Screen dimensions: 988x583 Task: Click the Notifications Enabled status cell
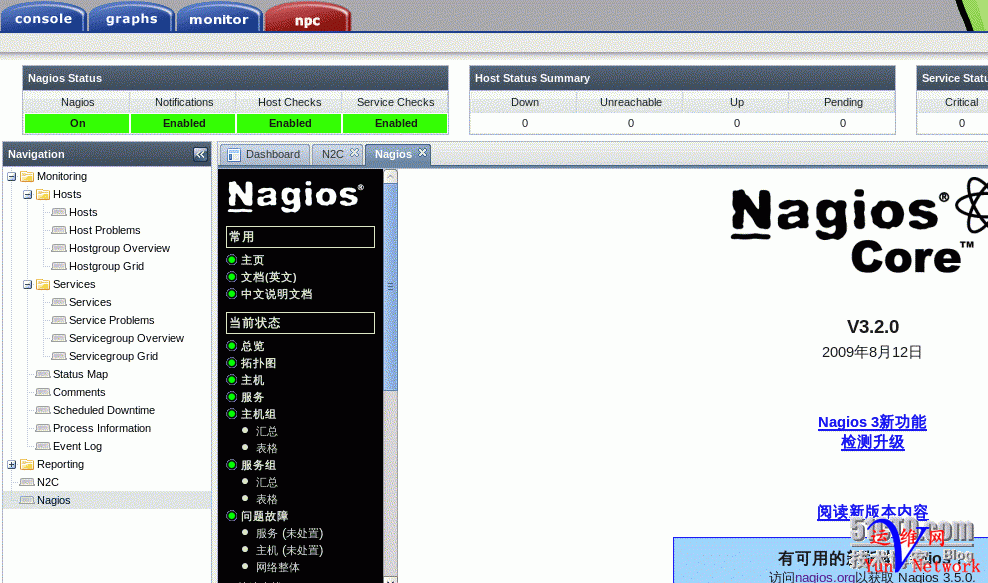coord(184,124)
